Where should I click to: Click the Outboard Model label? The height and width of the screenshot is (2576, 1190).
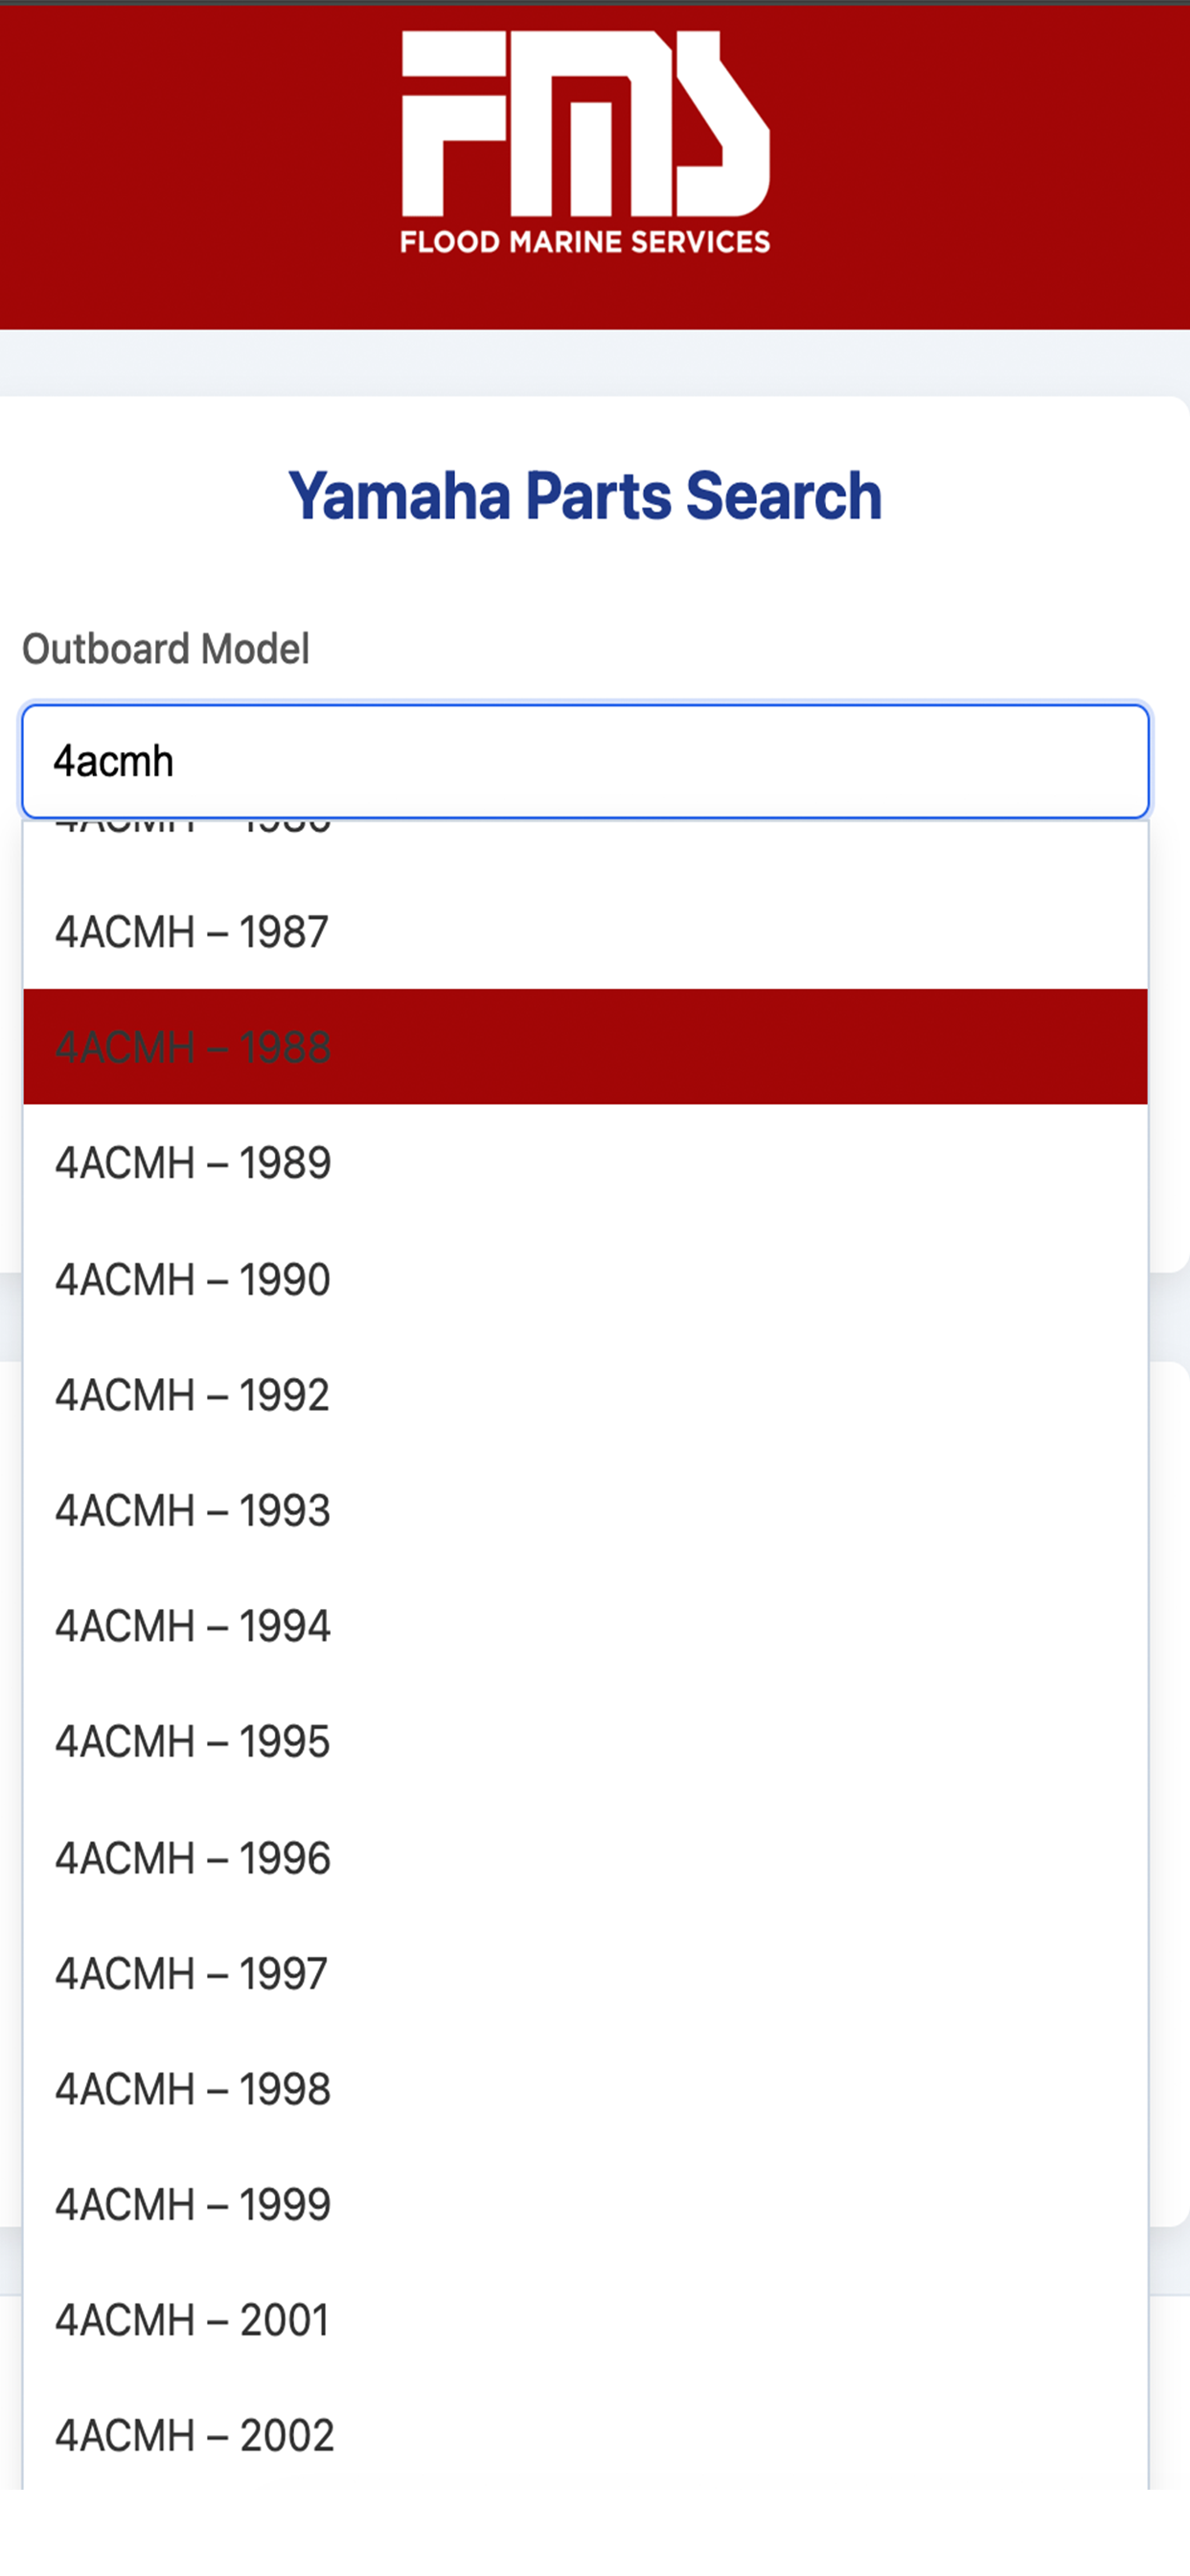coord(166,649)
